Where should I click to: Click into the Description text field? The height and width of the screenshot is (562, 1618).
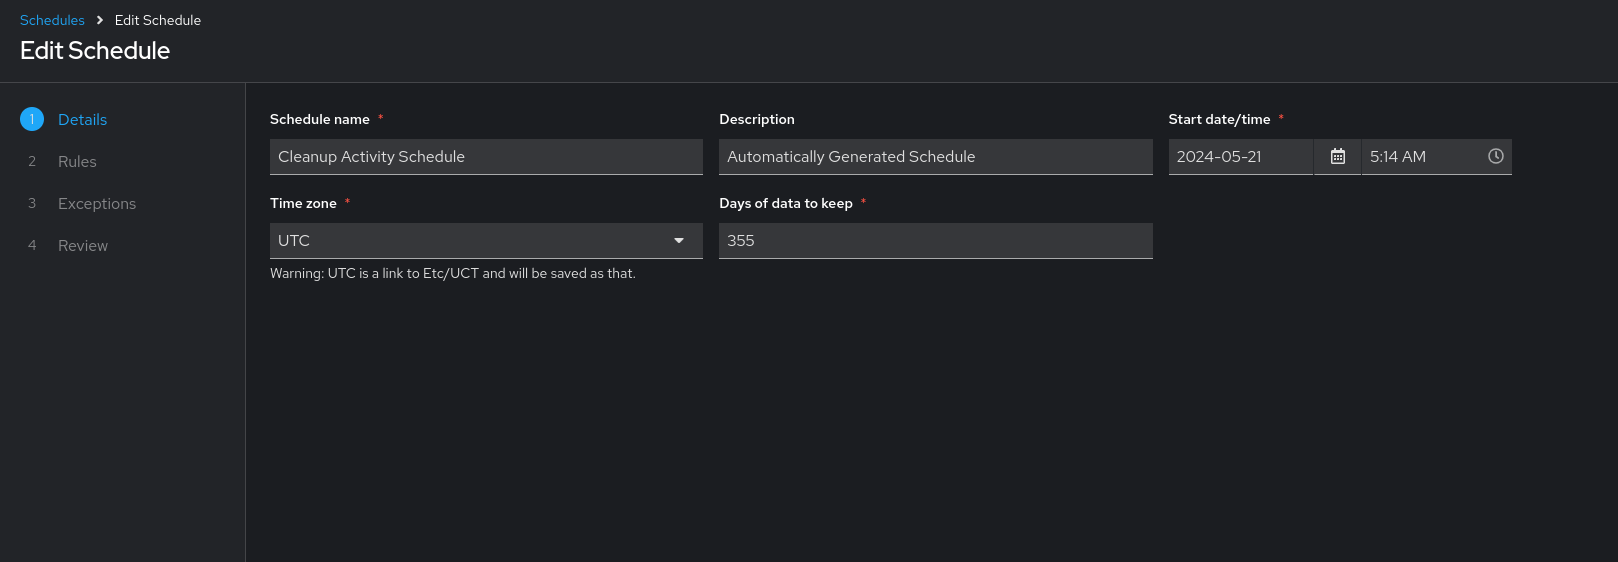[935, 157]
